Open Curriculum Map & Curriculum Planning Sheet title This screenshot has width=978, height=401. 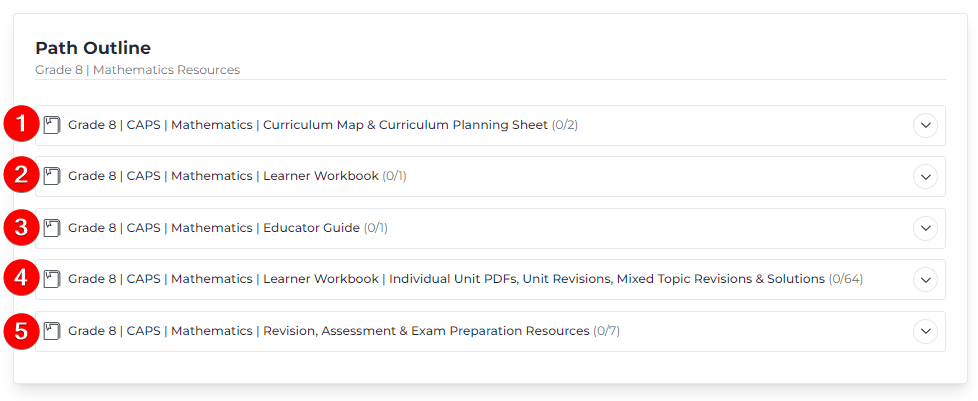point(308,125)
